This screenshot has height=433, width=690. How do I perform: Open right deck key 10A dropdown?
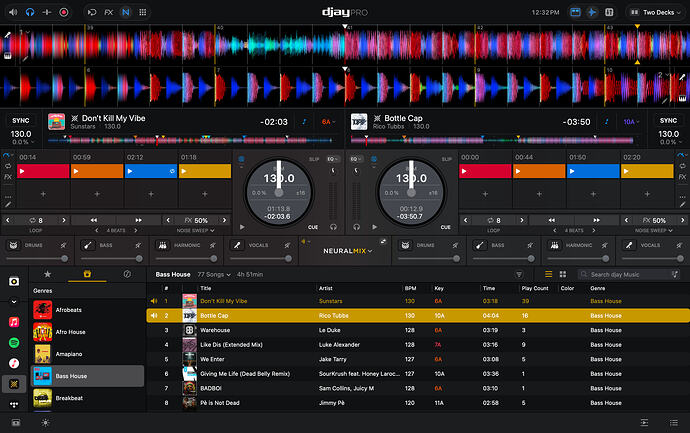tap(631, 122)
